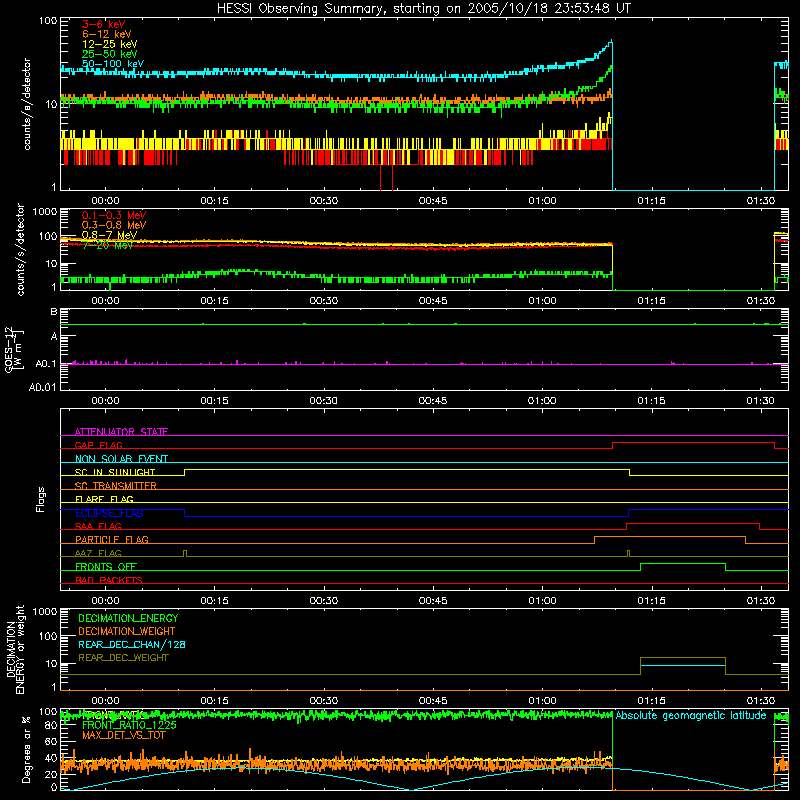The height and width of the screenshot is (800, 800).
Task: Click the MAX_DET_VS_TOT legend label
Action: (x=124, y=735)
